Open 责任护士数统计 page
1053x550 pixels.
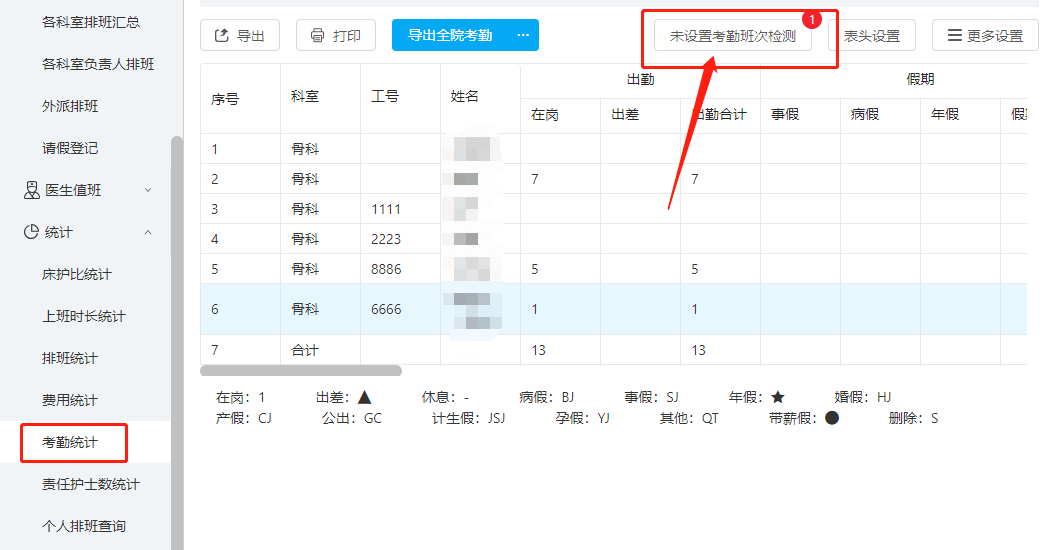[x=91, y=484]
